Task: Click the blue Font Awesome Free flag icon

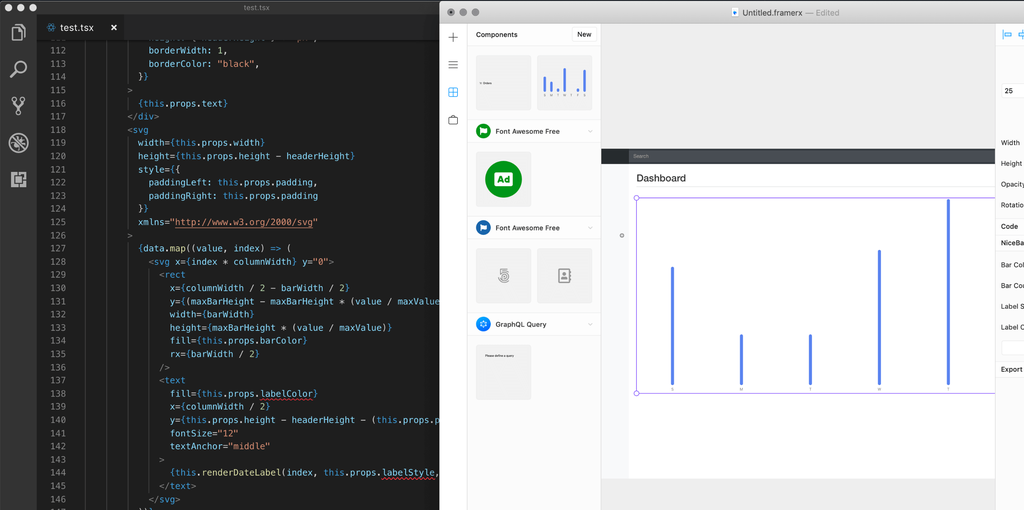Action: pos(483,228)
